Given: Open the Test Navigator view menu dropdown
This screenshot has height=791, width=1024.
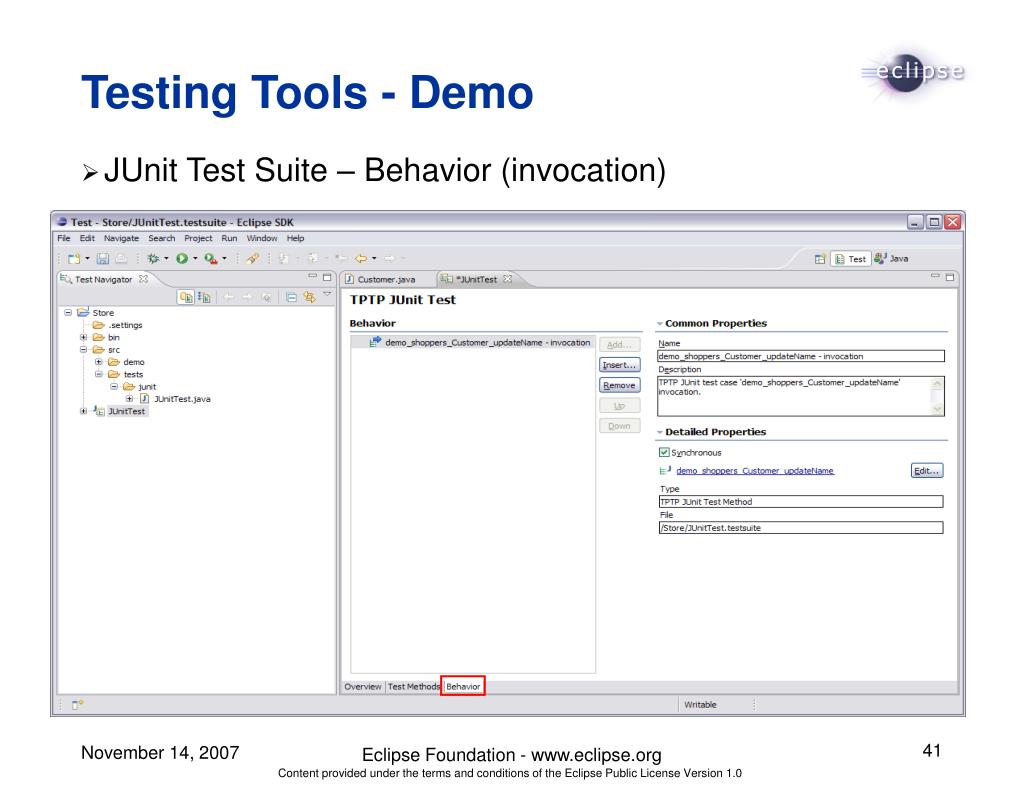Looking at the screenshot, I should pos(327,295).
